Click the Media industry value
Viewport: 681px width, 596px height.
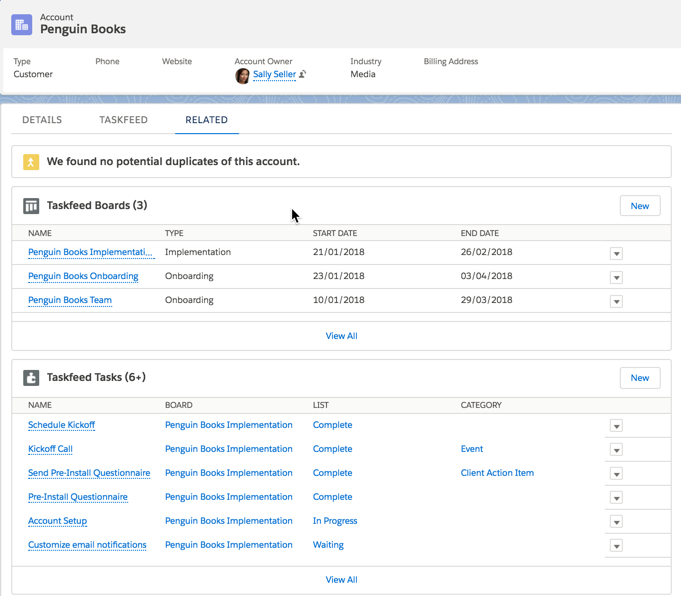tap(363, 74)
